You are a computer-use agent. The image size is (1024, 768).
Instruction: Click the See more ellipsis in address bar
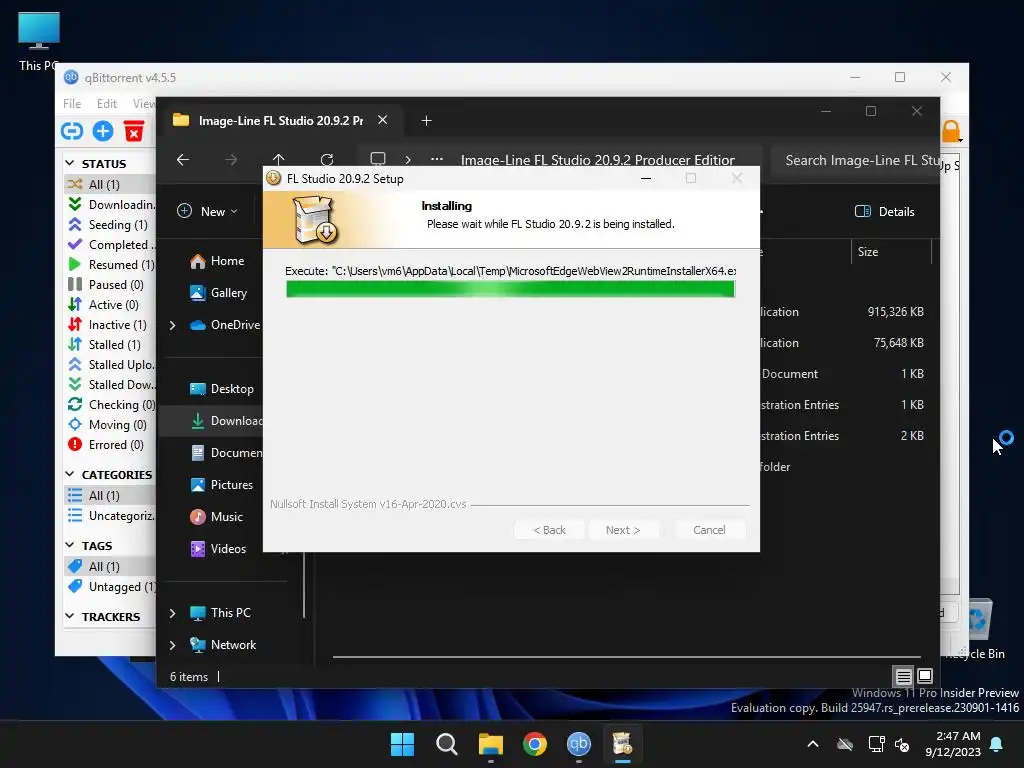(437, 159)
